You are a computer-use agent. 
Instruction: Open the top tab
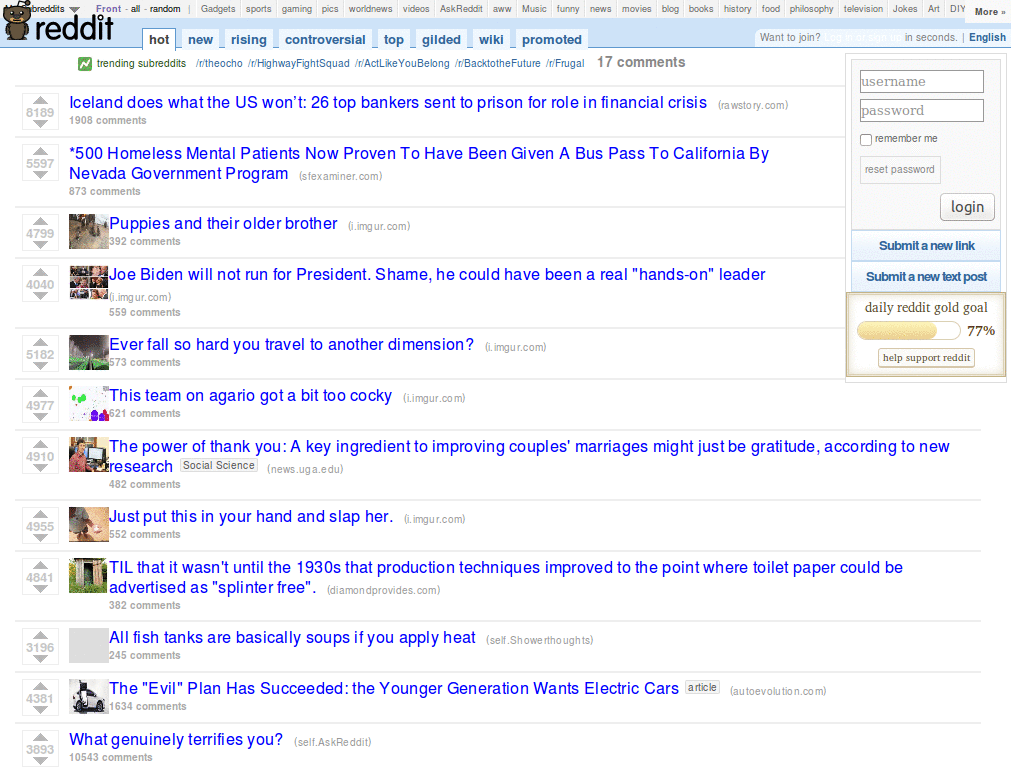pos(394,39)
